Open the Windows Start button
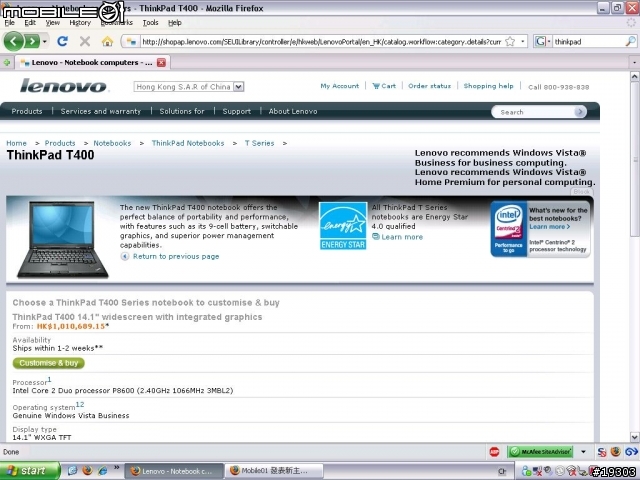Screen dimensions: 640x480 pos(29,471)
